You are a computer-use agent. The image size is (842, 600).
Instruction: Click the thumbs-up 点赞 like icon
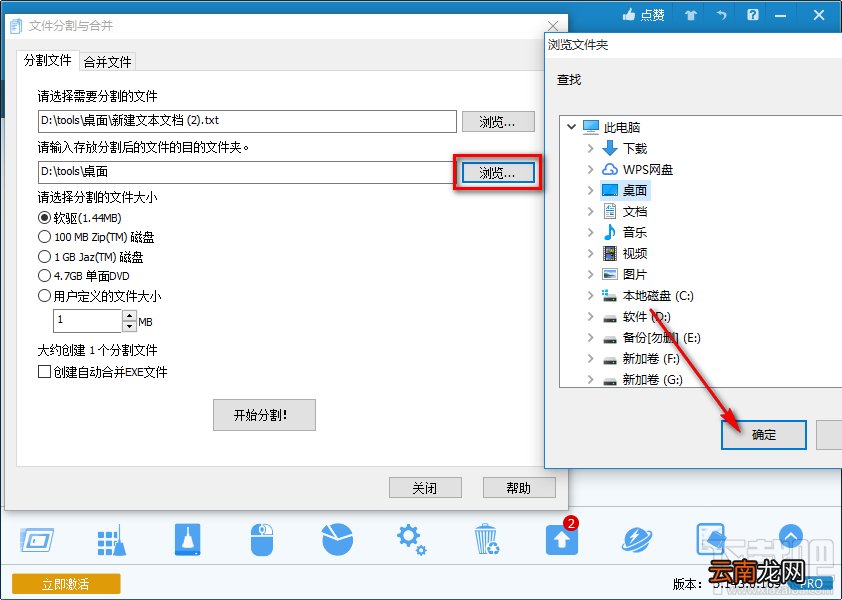[x=629, y=15]
